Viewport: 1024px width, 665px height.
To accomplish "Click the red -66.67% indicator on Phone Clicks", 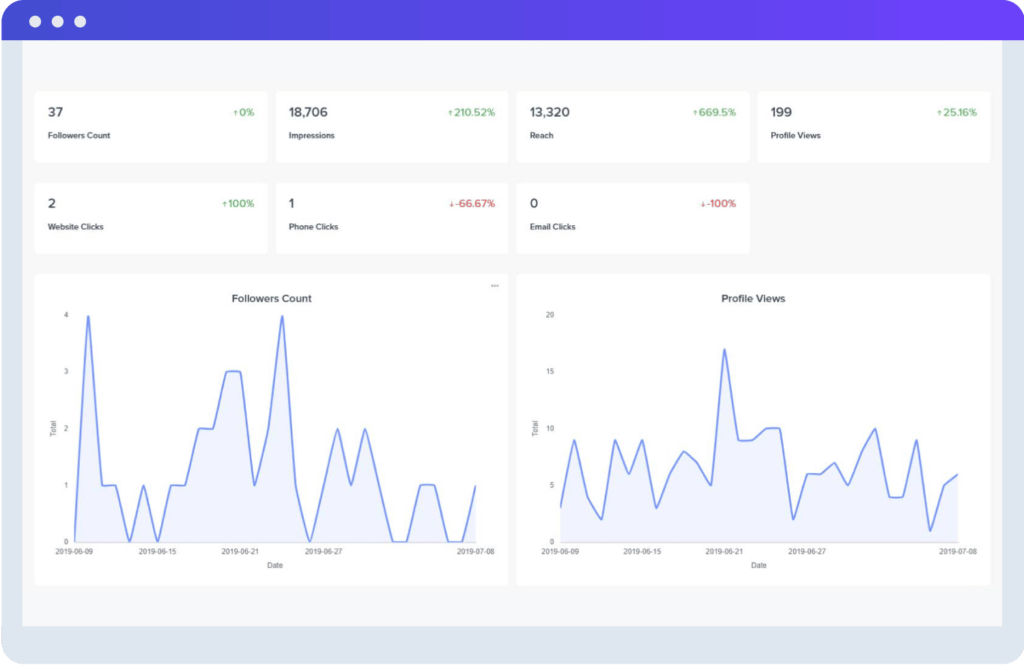I will (470, 203).
